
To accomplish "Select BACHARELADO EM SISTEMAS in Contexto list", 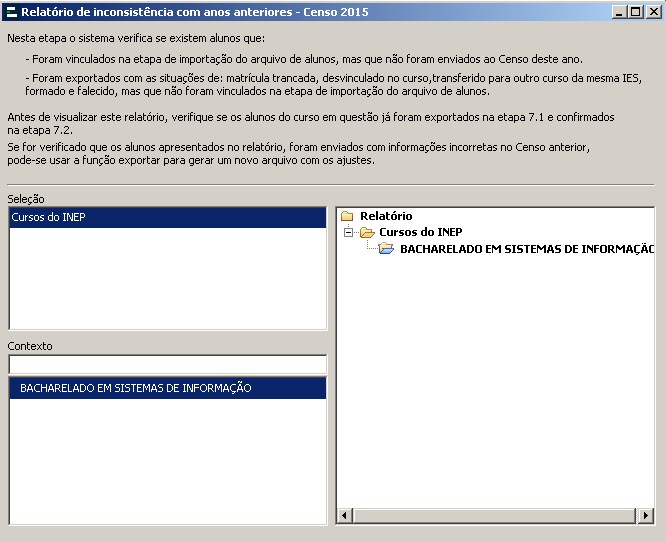I will click(135, 388).
